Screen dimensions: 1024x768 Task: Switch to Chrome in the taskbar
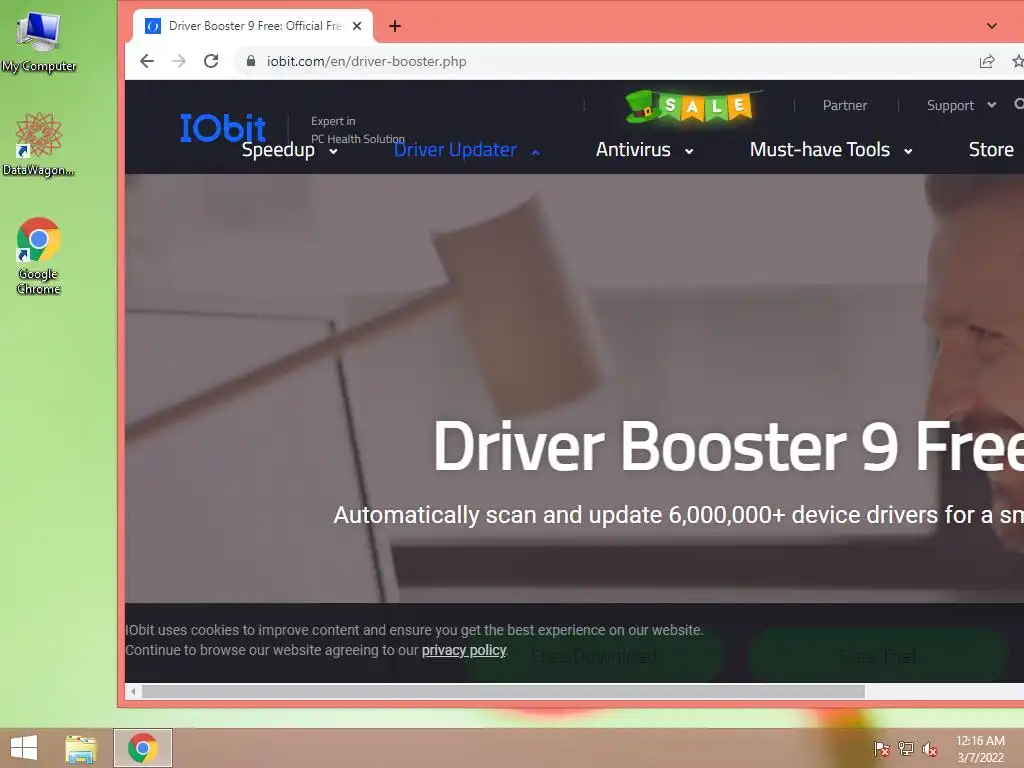(x=142, y=748)
